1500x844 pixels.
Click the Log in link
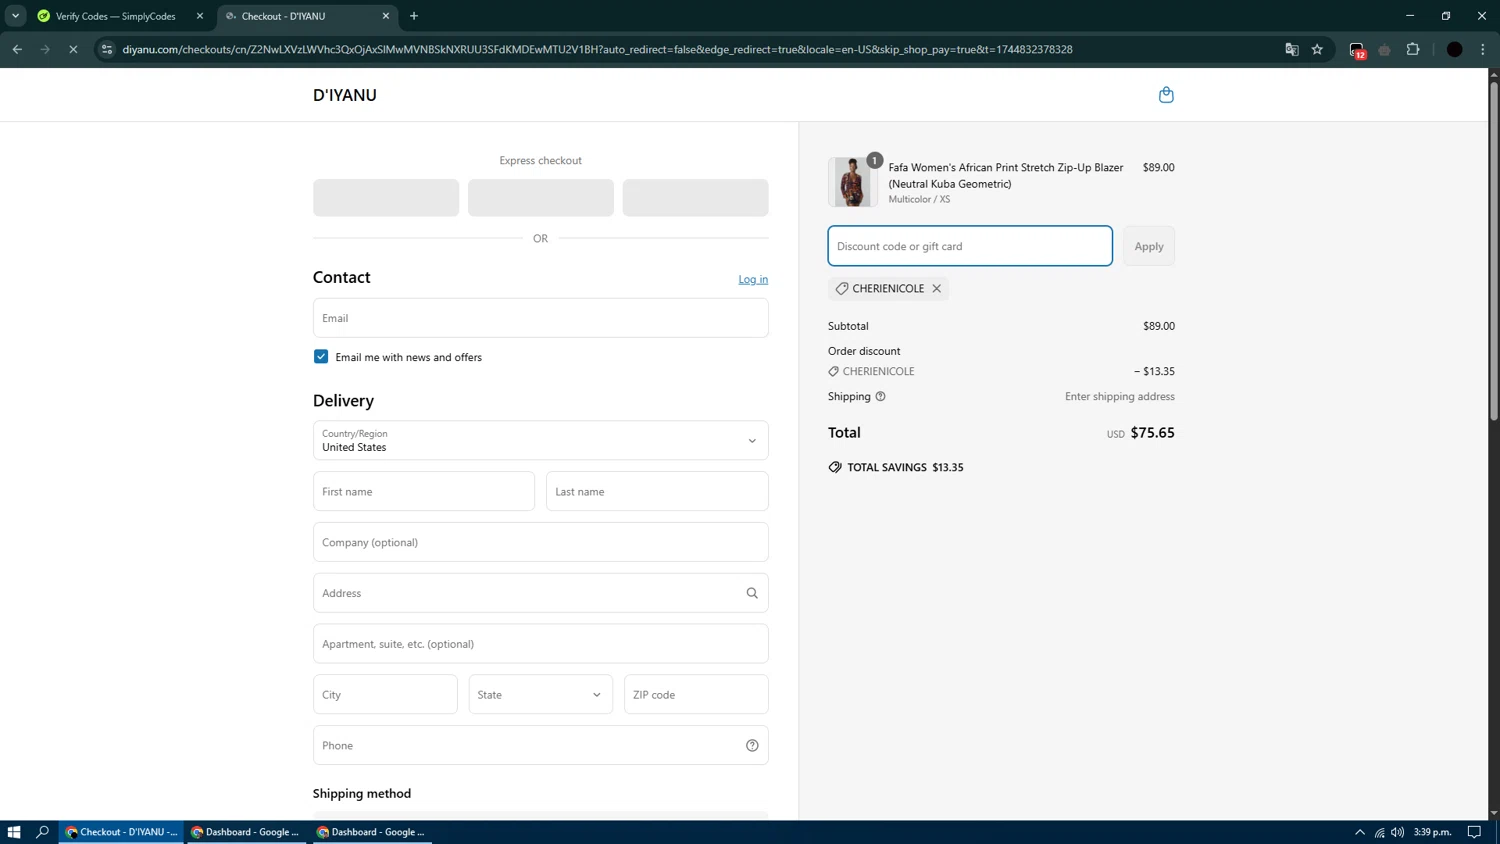coord(753,279)
